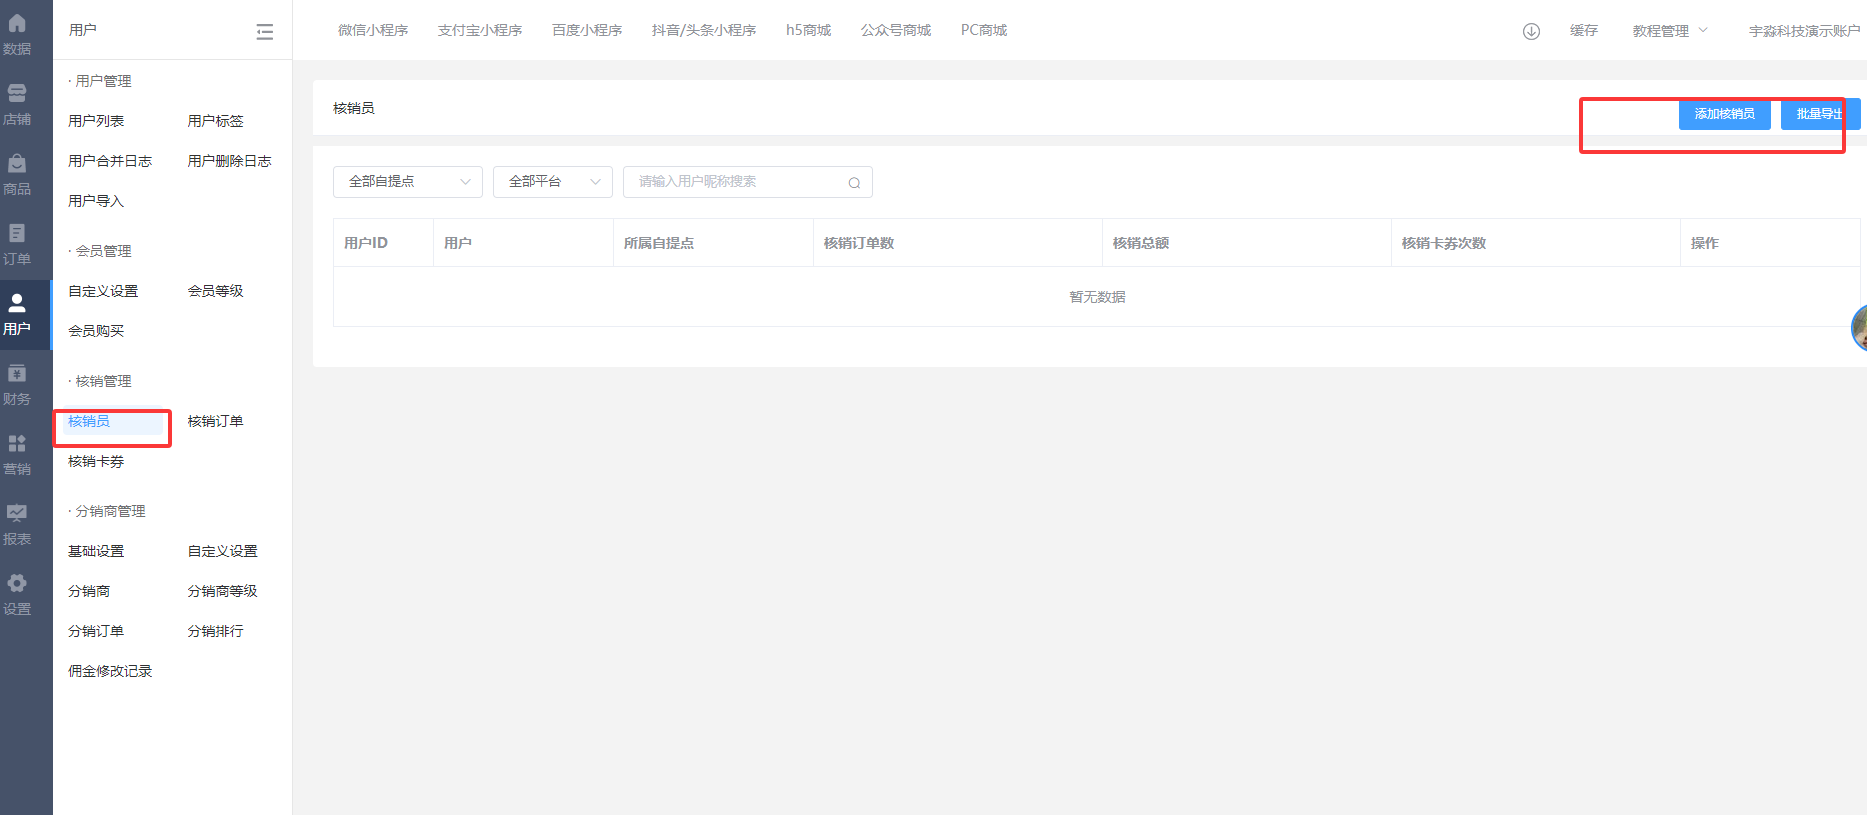Open 用户删除日志 menu item

tap(230, 161)
